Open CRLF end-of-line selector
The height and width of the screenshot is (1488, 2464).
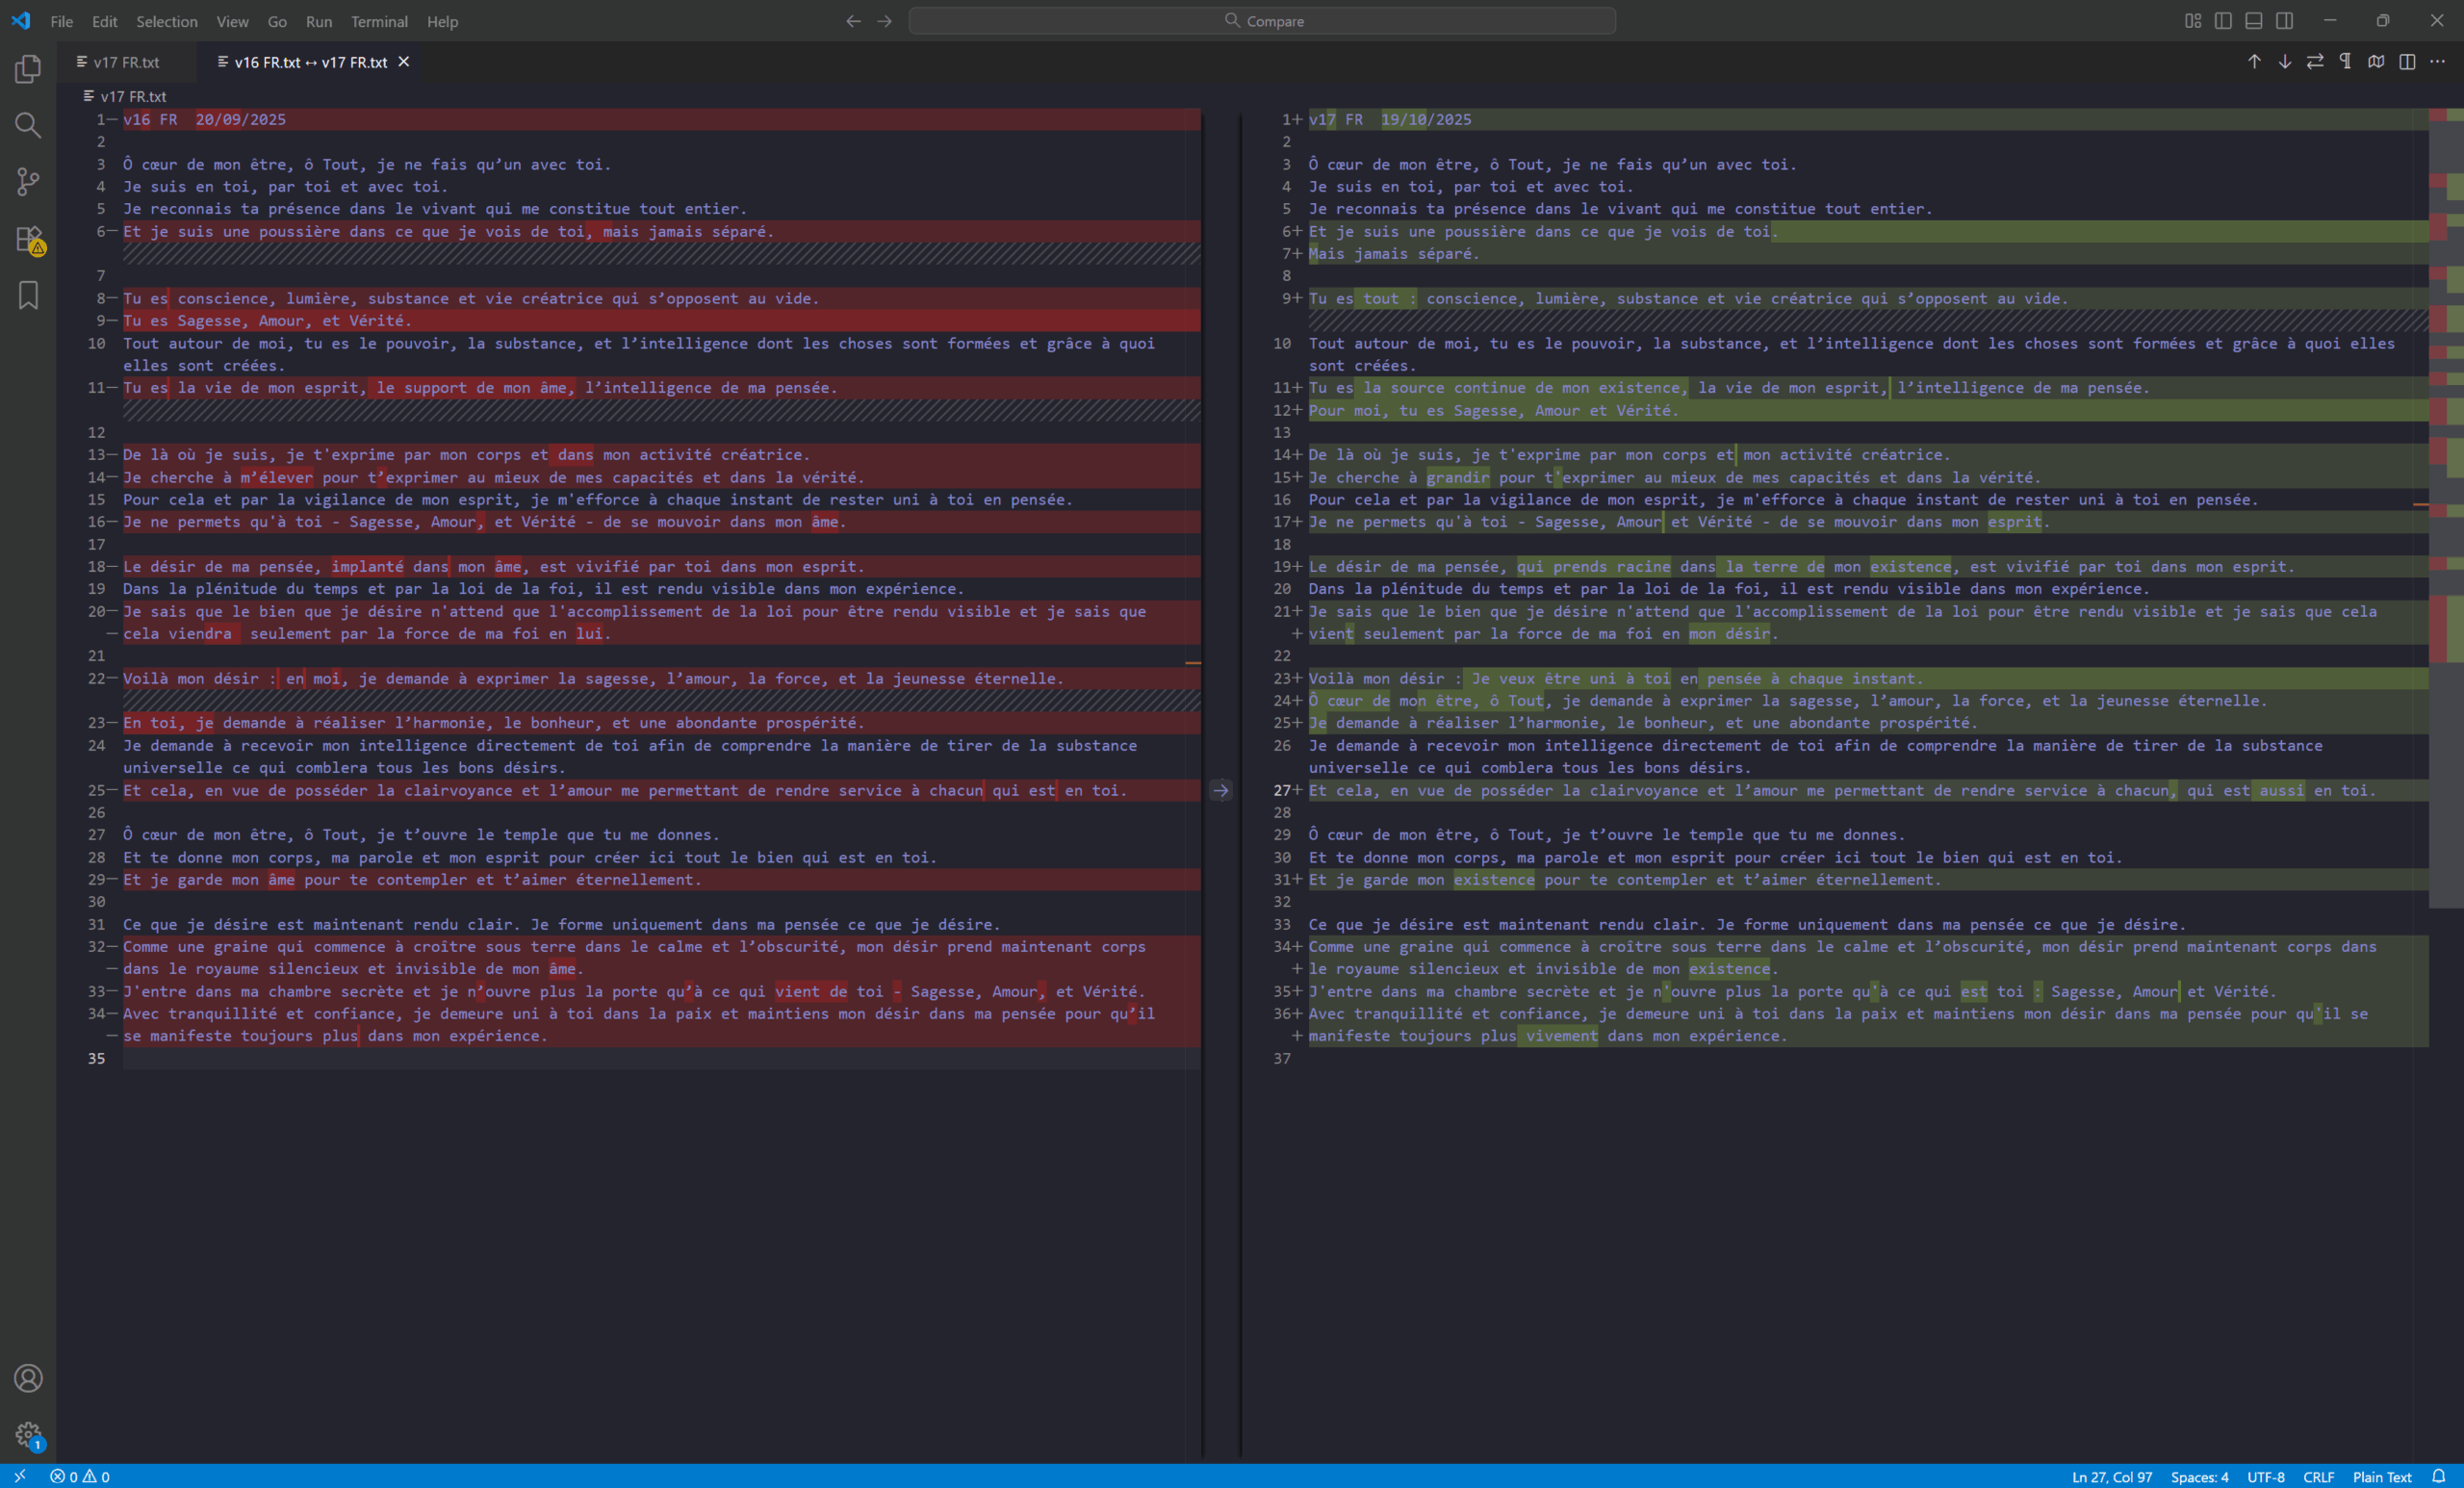(x=2318, y=1477)
